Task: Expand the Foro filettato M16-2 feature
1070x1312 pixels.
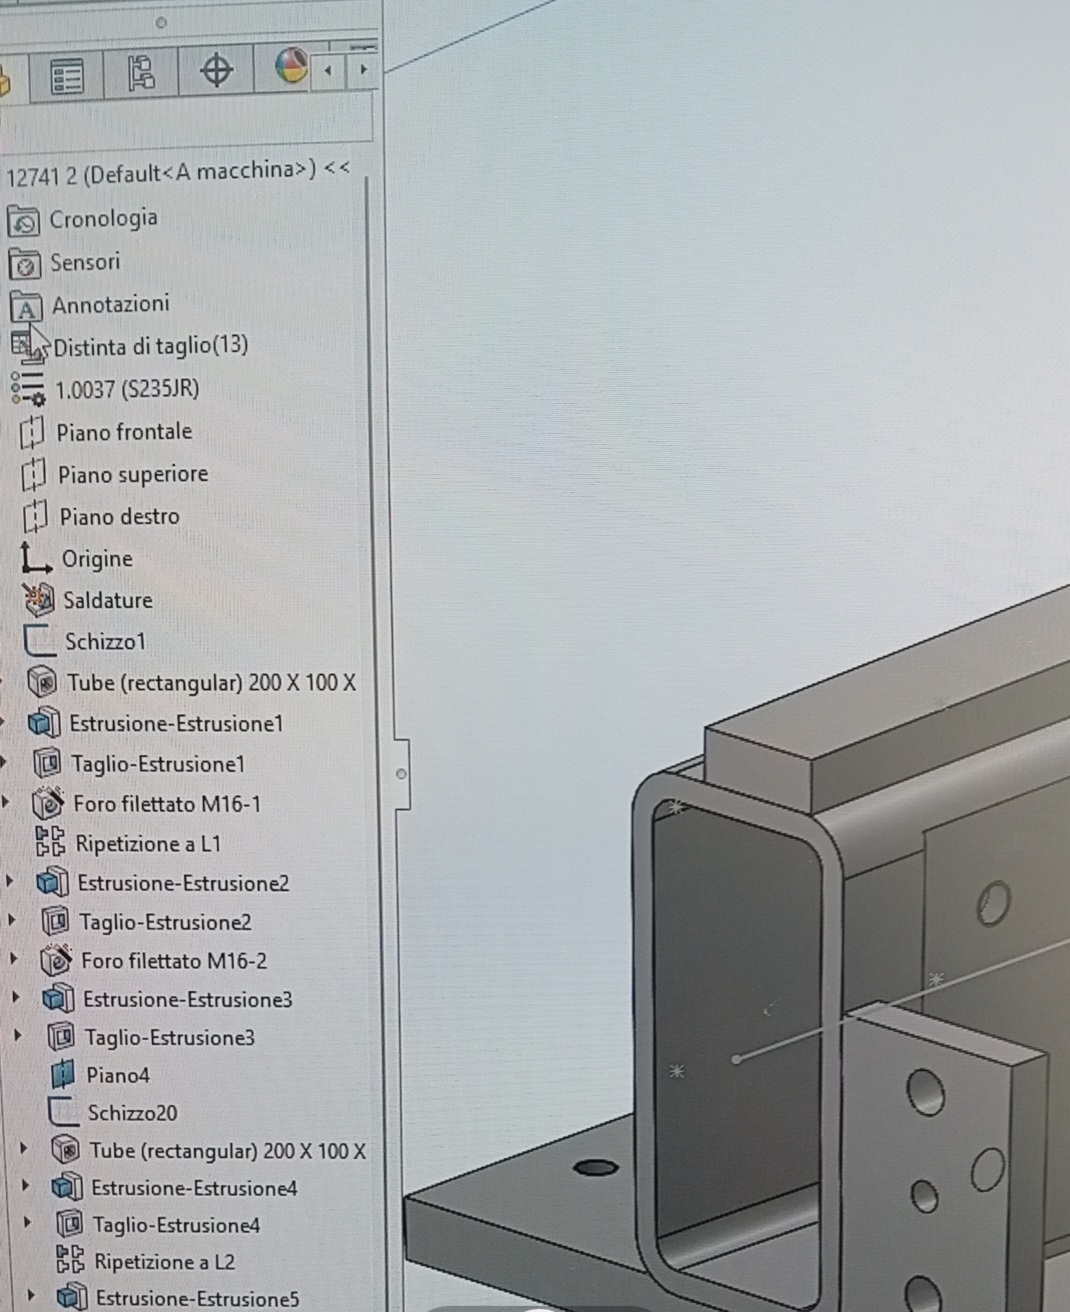Action: pos(13,959)
